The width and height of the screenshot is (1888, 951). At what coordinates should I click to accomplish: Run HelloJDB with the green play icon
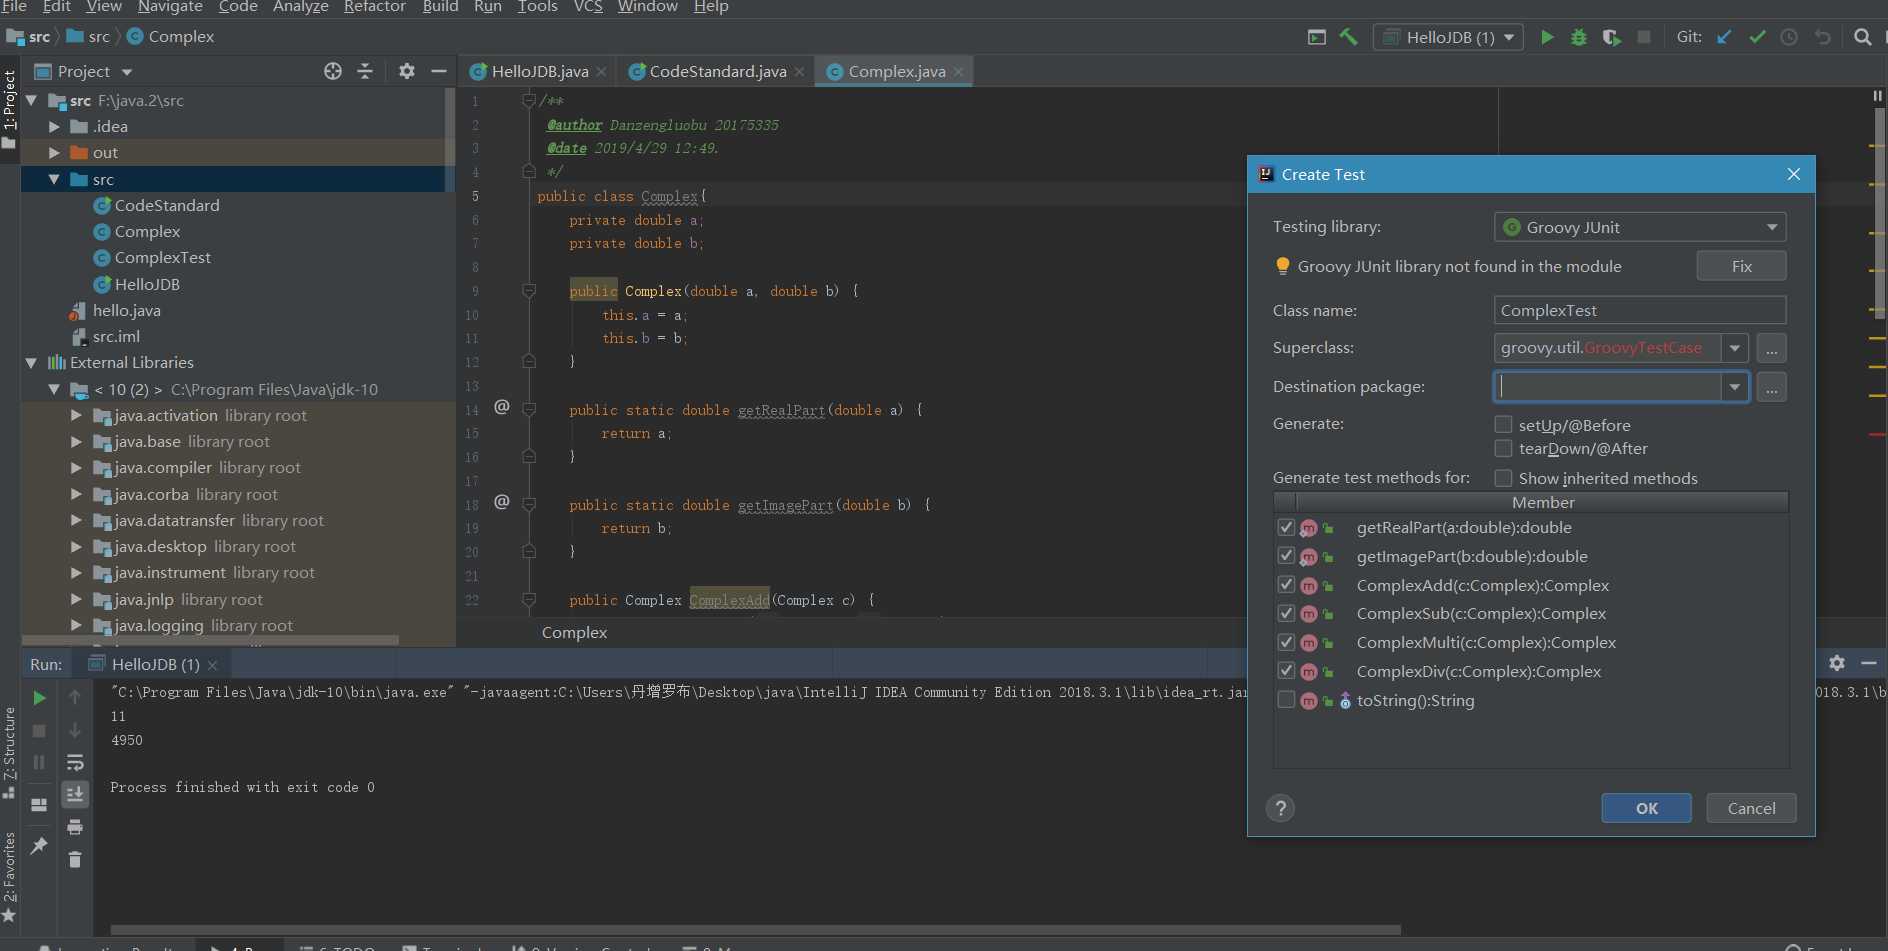pos(1547,37)
